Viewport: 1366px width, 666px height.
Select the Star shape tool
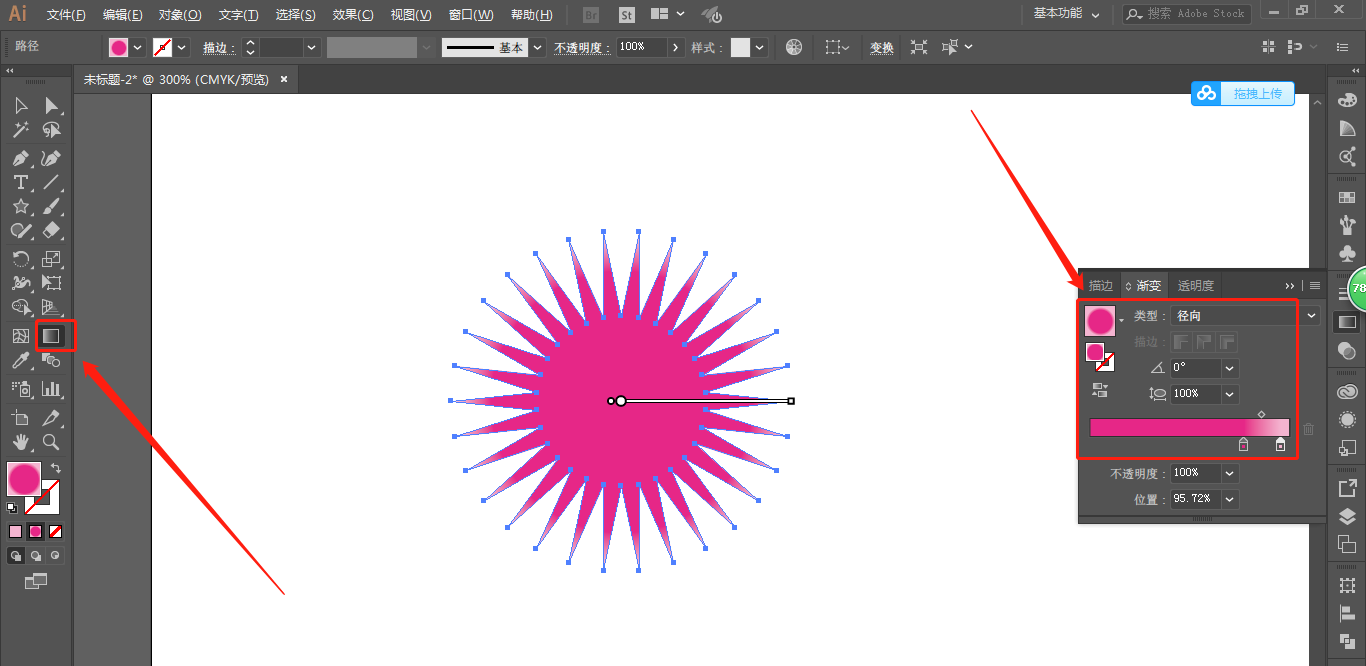pos(20,206)
